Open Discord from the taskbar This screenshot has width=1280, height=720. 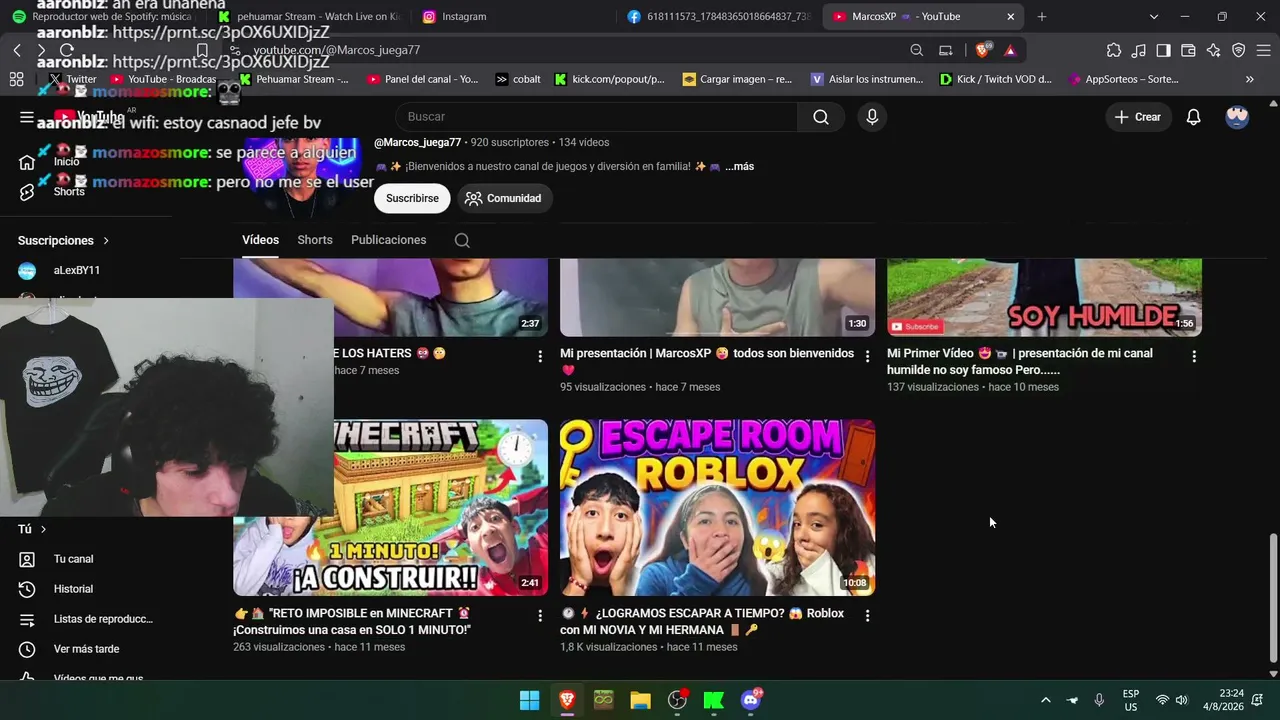tap(751, 700)
